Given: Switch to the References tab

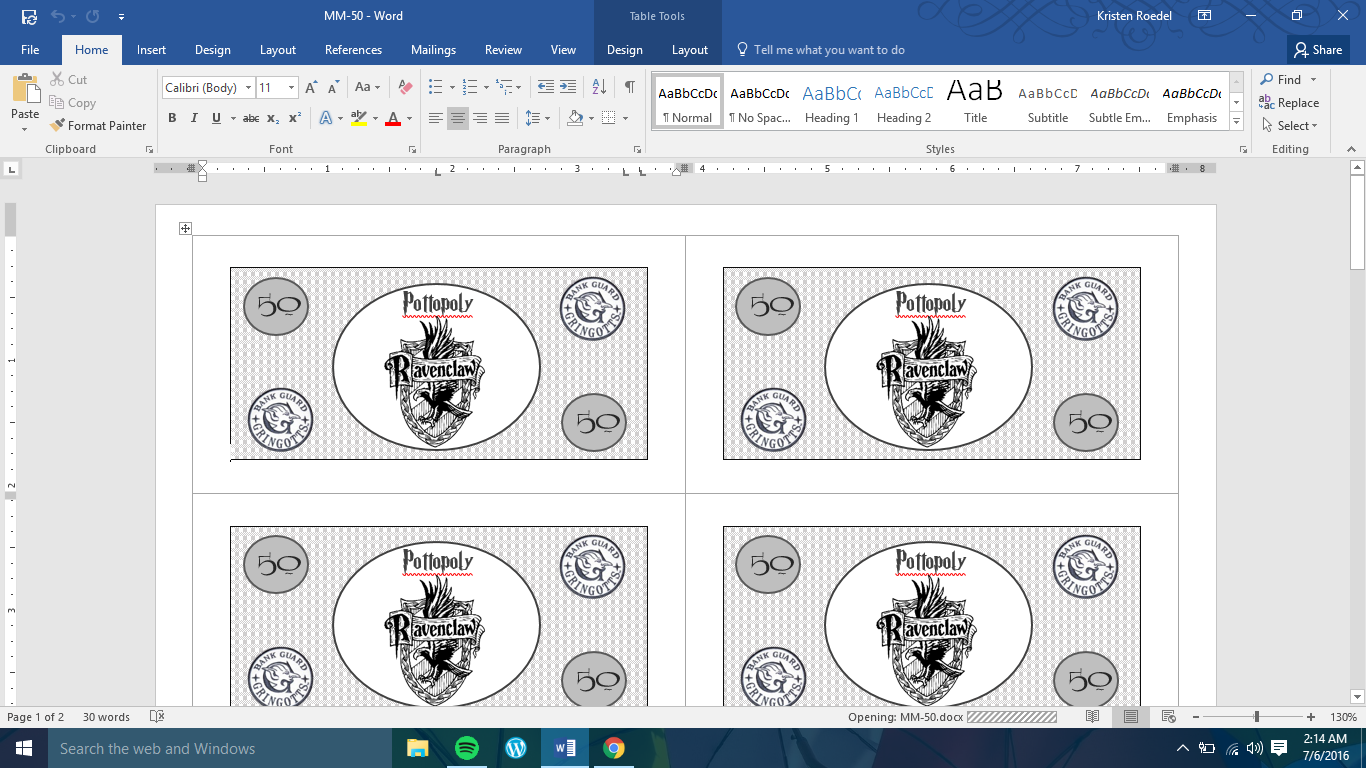Looking at the screenshot, I should 353,50.
